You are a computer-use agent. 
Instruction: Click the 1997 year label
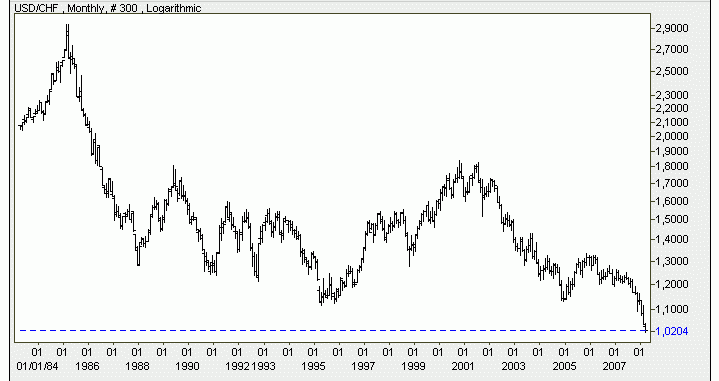(x=363, y=366)
